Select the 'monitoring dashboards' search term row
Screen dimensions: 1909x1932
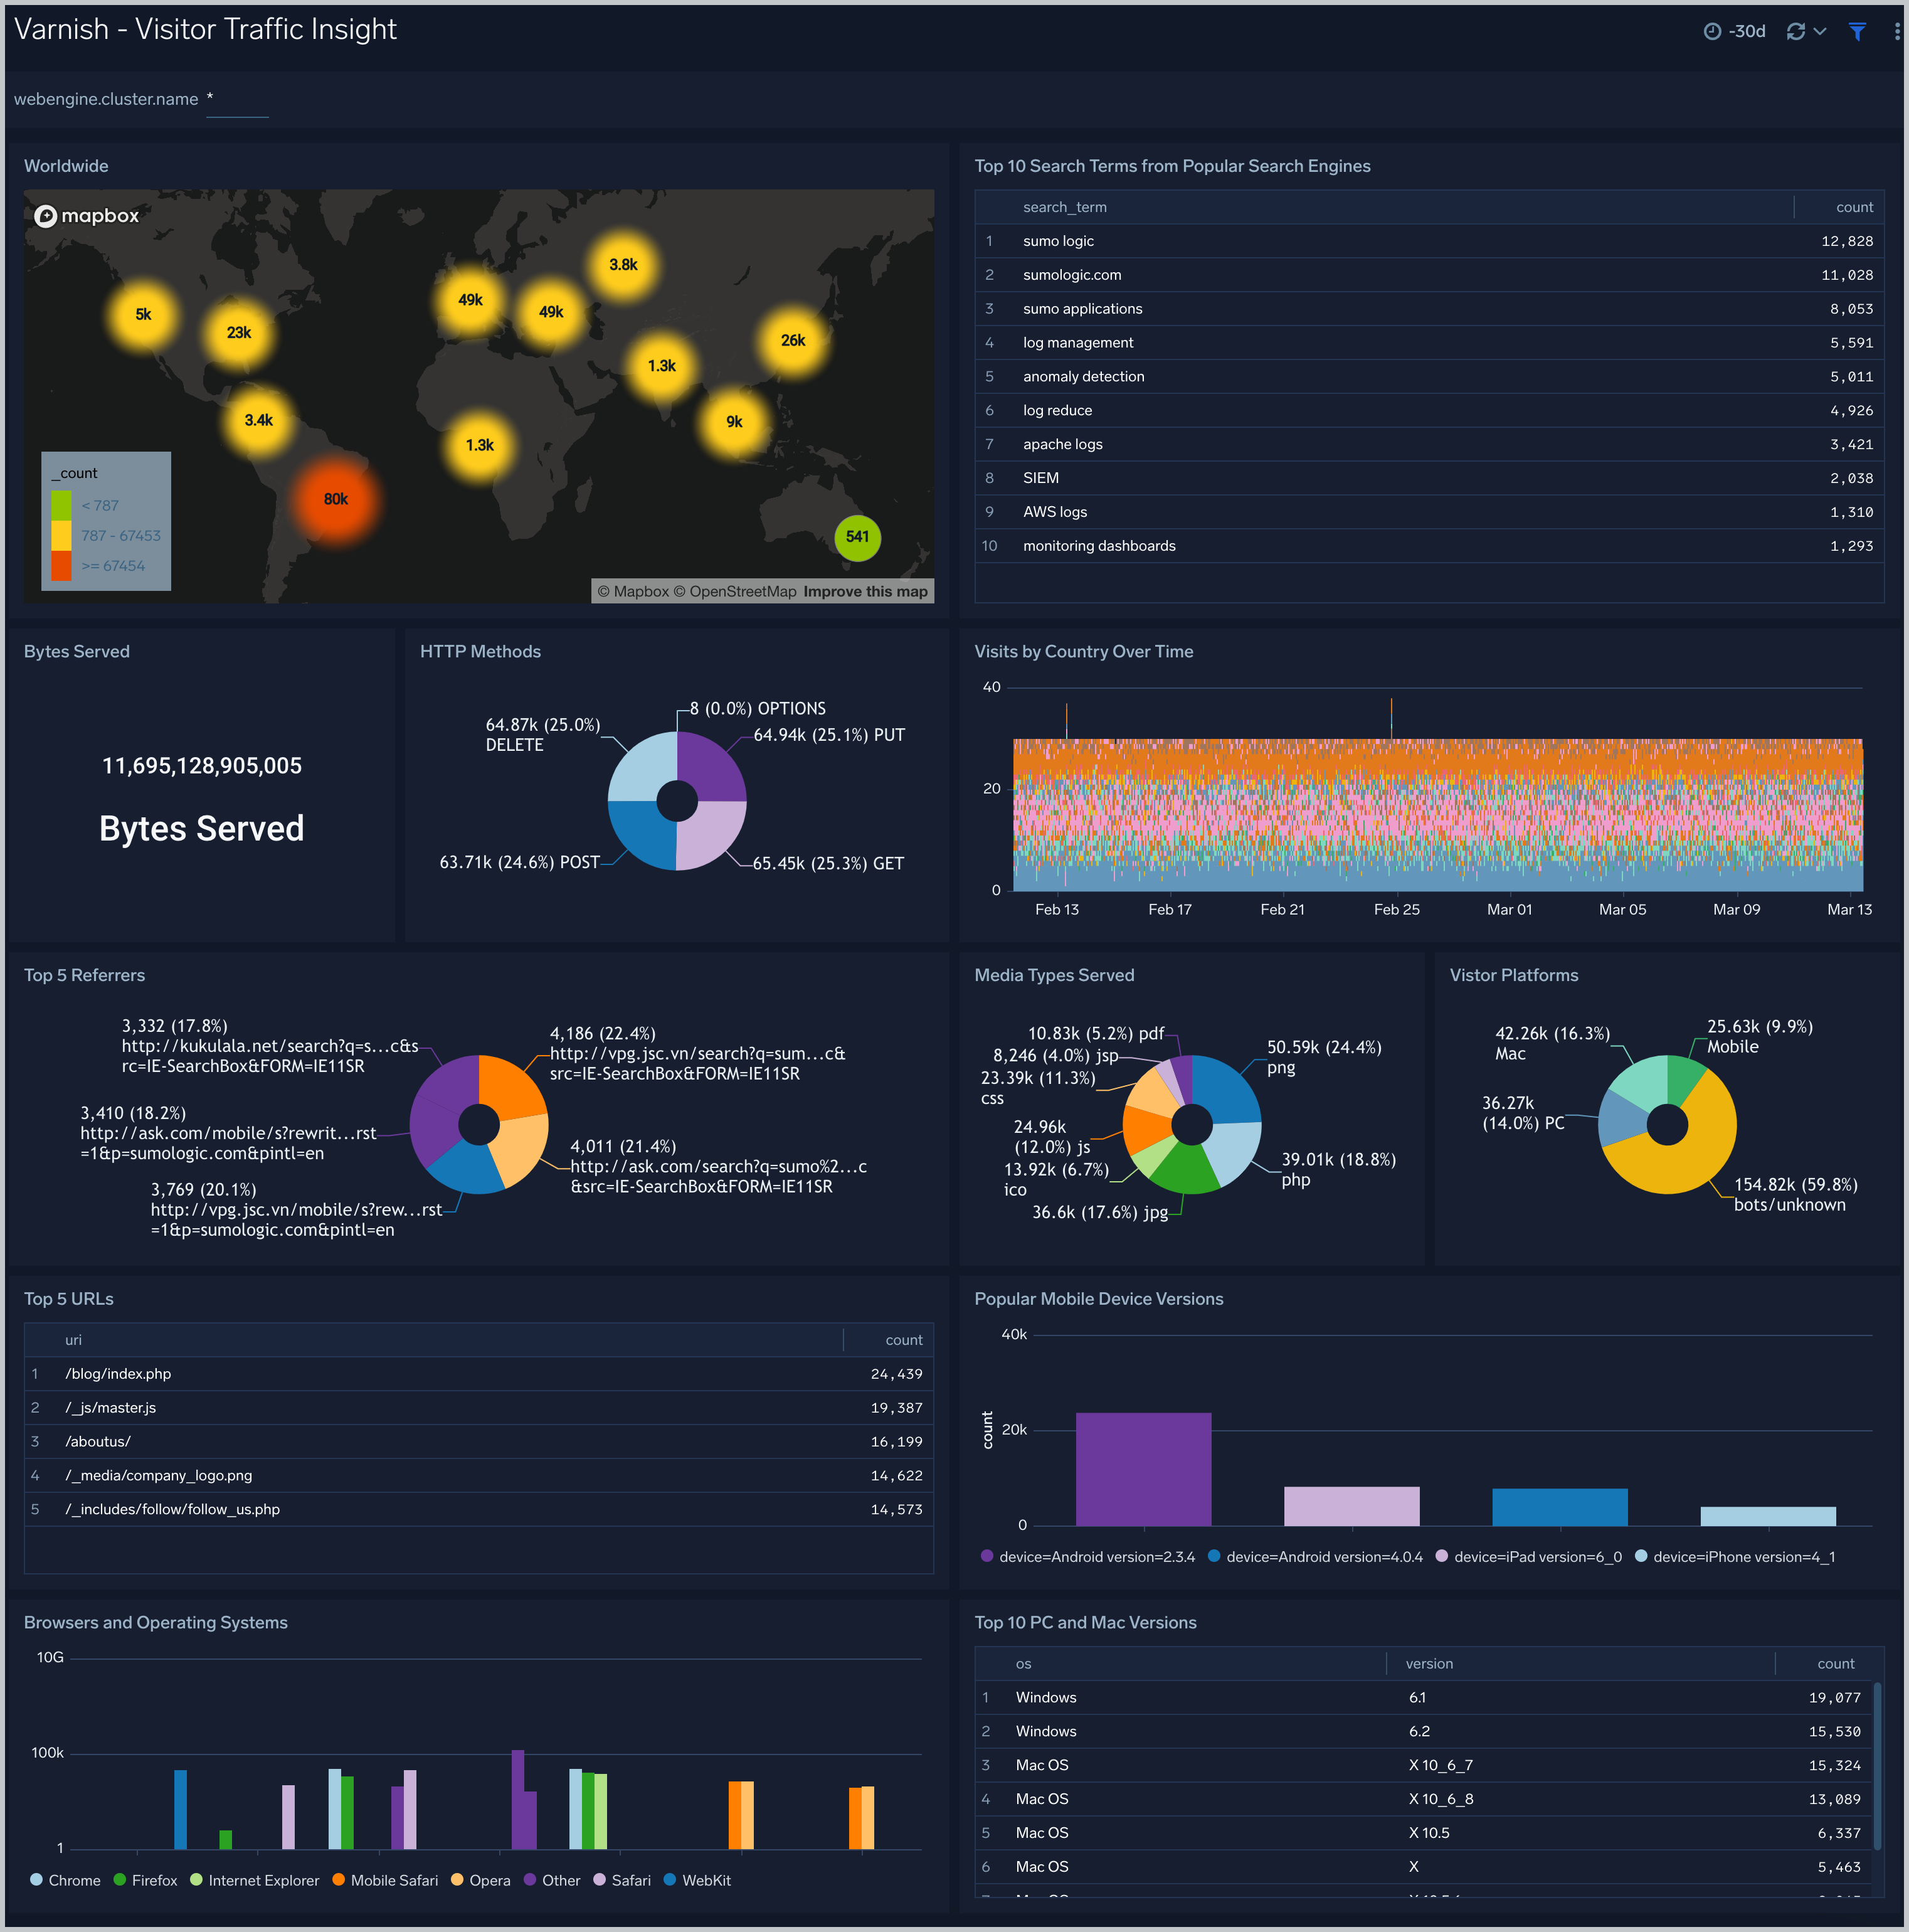[x=1429, y=546]
